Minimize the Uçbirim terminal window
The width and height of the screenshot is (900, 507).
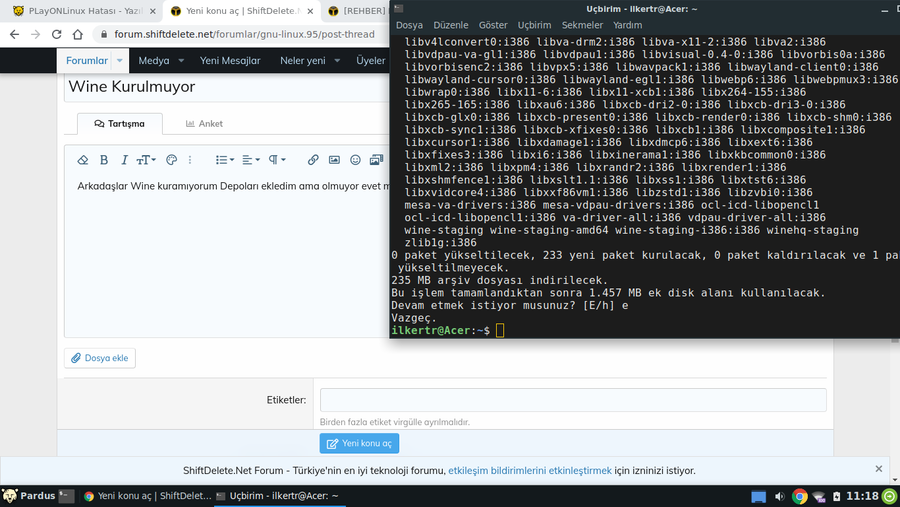coord(885,9)
